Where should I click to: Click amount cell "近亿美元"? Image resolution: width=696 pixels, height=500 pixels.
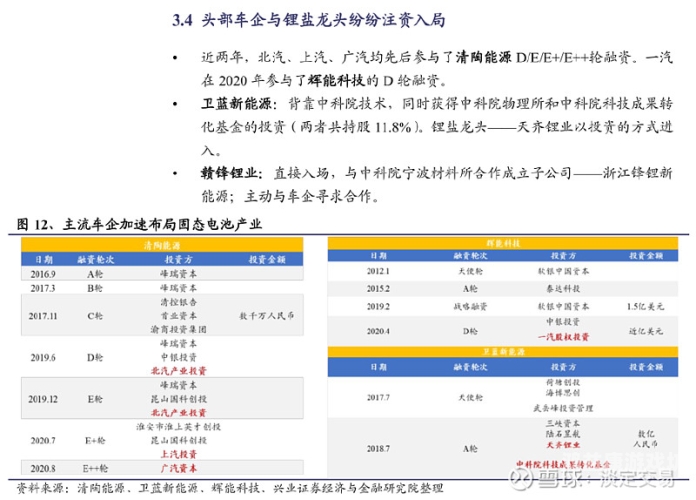646,331
